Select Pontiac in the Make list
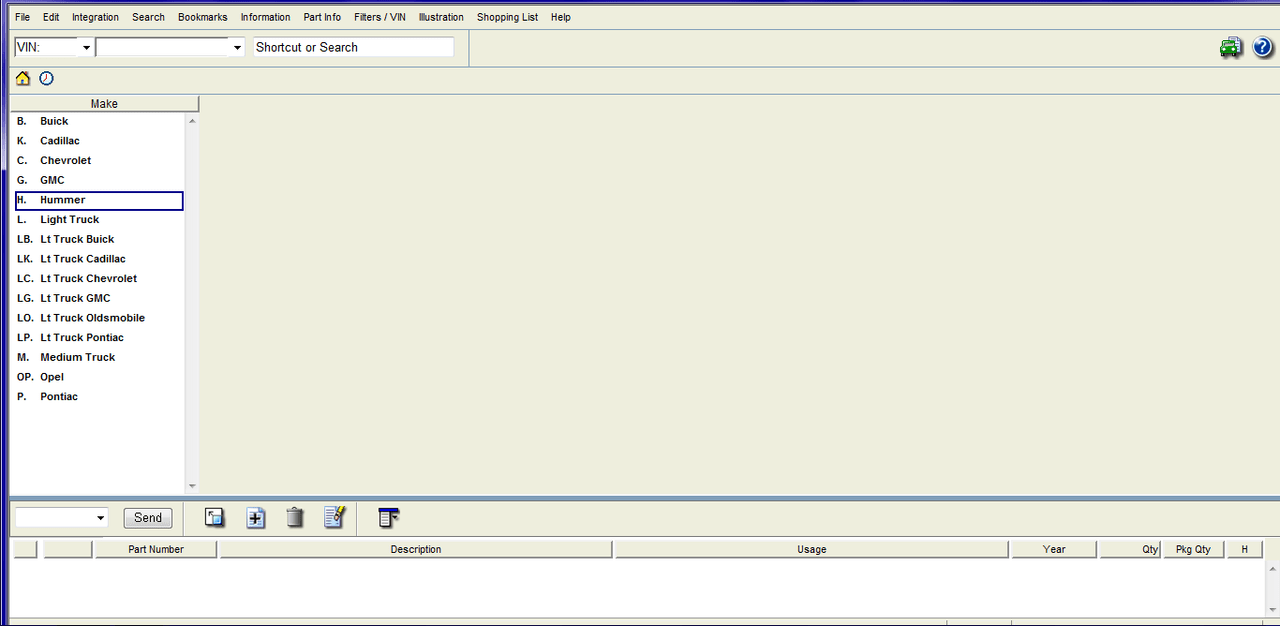The width and height of the screenshot is (1280, 626). pyautogui.click(x=98, y=396)
